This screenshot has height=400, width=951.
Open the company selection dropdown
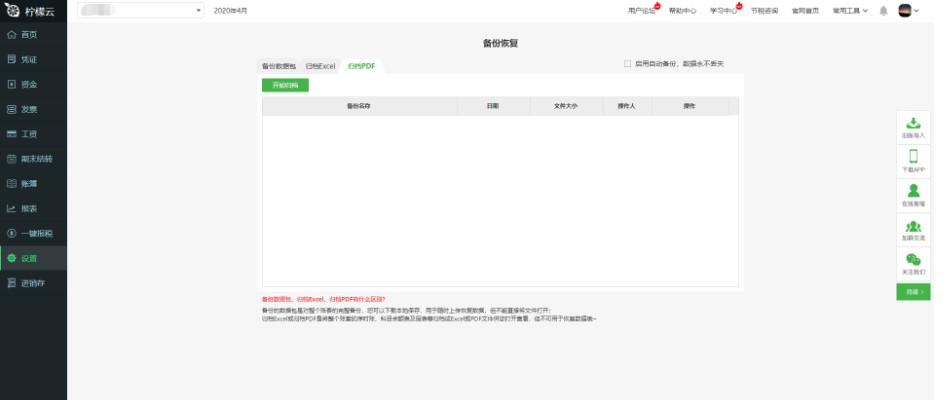[x=140, y=10]
